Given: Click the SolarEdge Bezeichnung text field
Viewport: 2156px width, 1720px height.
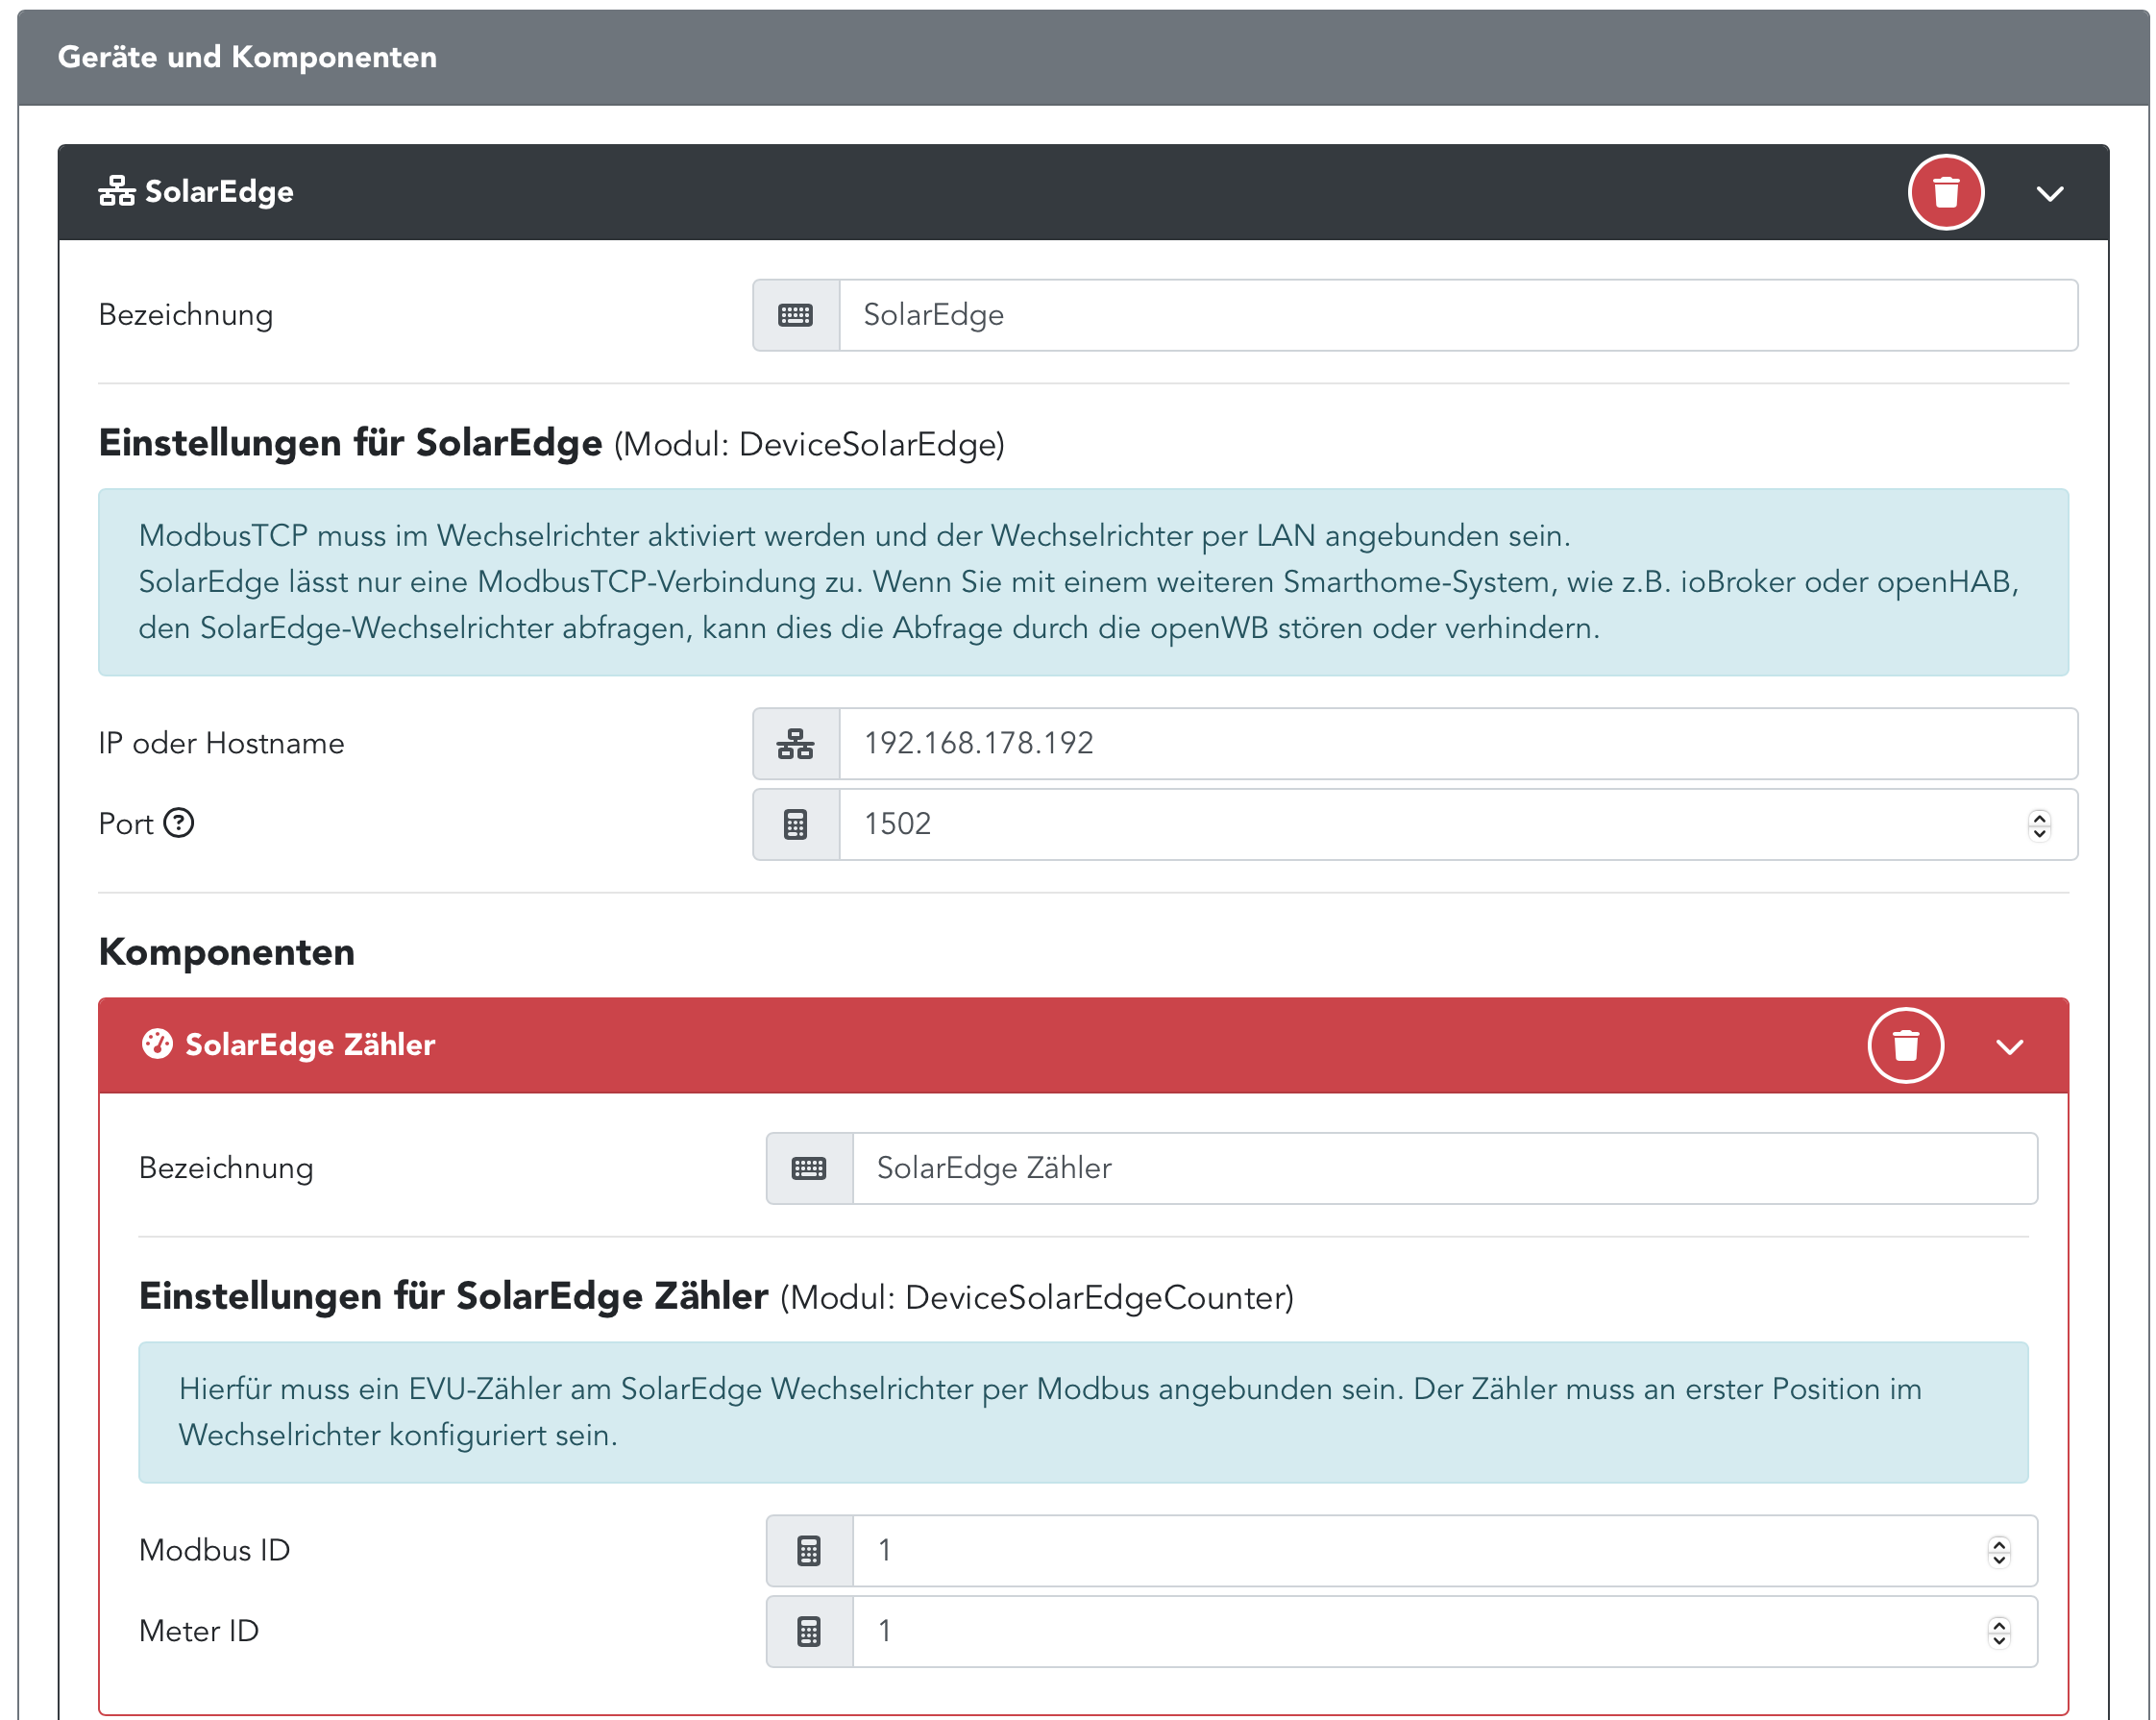Looking at the screenshot, I should [x=1458, y=315].
